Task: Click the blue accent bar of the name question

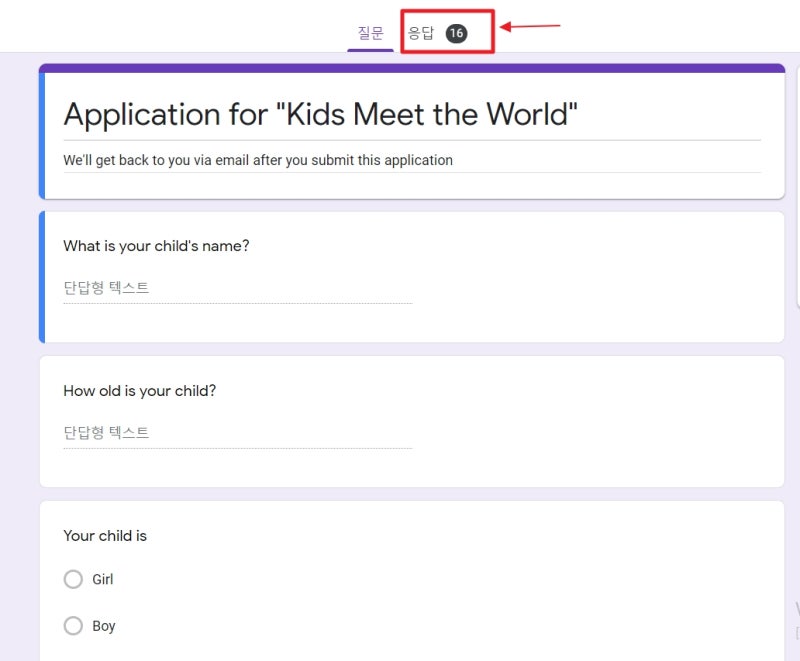Action: pos(42,277)
